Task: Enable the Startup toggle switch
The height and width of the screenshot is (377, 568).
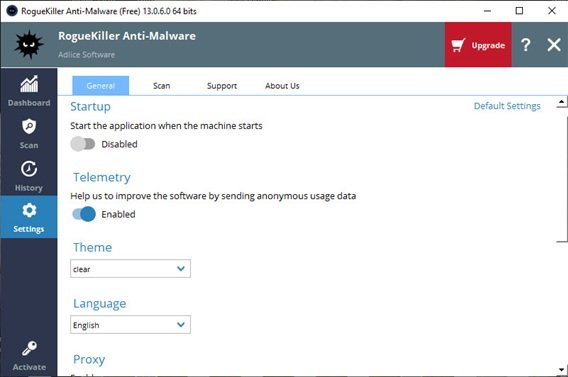Action: [83, 144]
